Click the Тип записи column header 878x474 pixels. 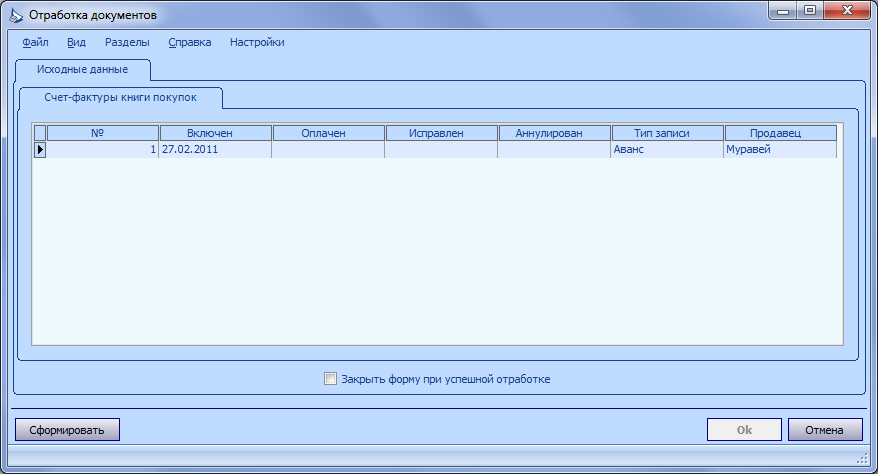coord(667,133)
